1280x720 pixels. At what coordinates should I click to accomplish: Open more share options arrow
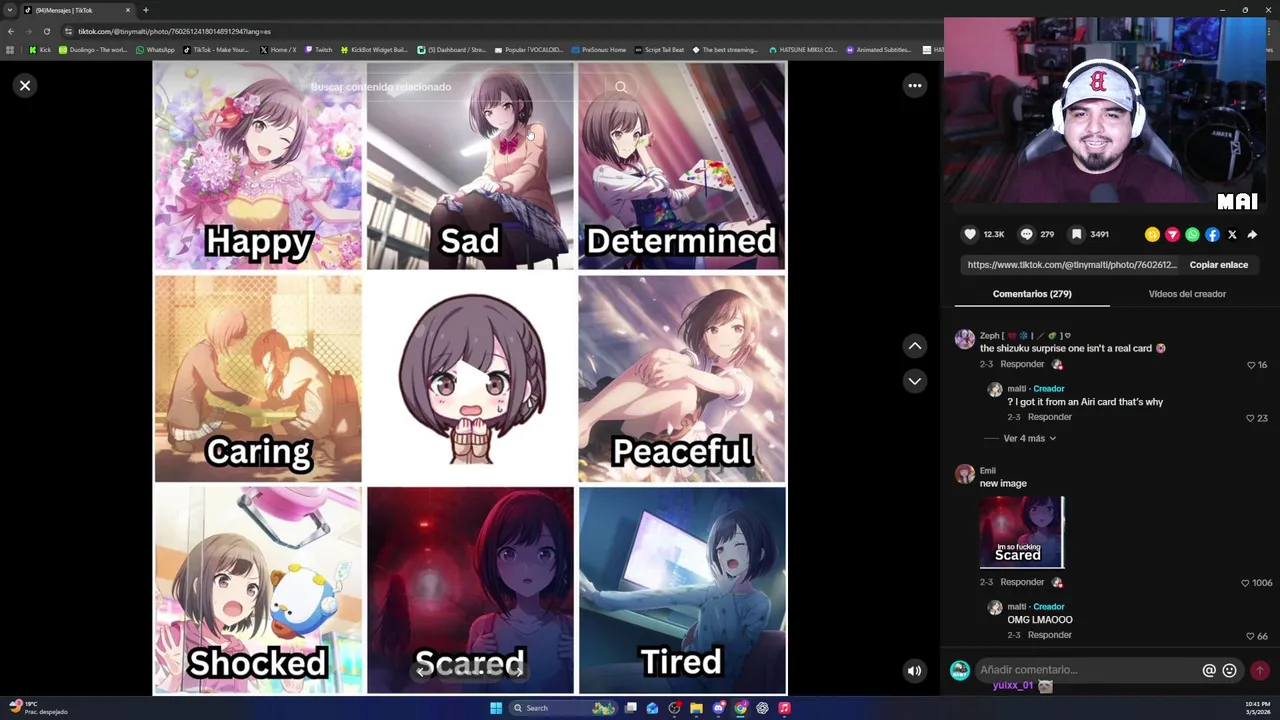click(1252, 234)
